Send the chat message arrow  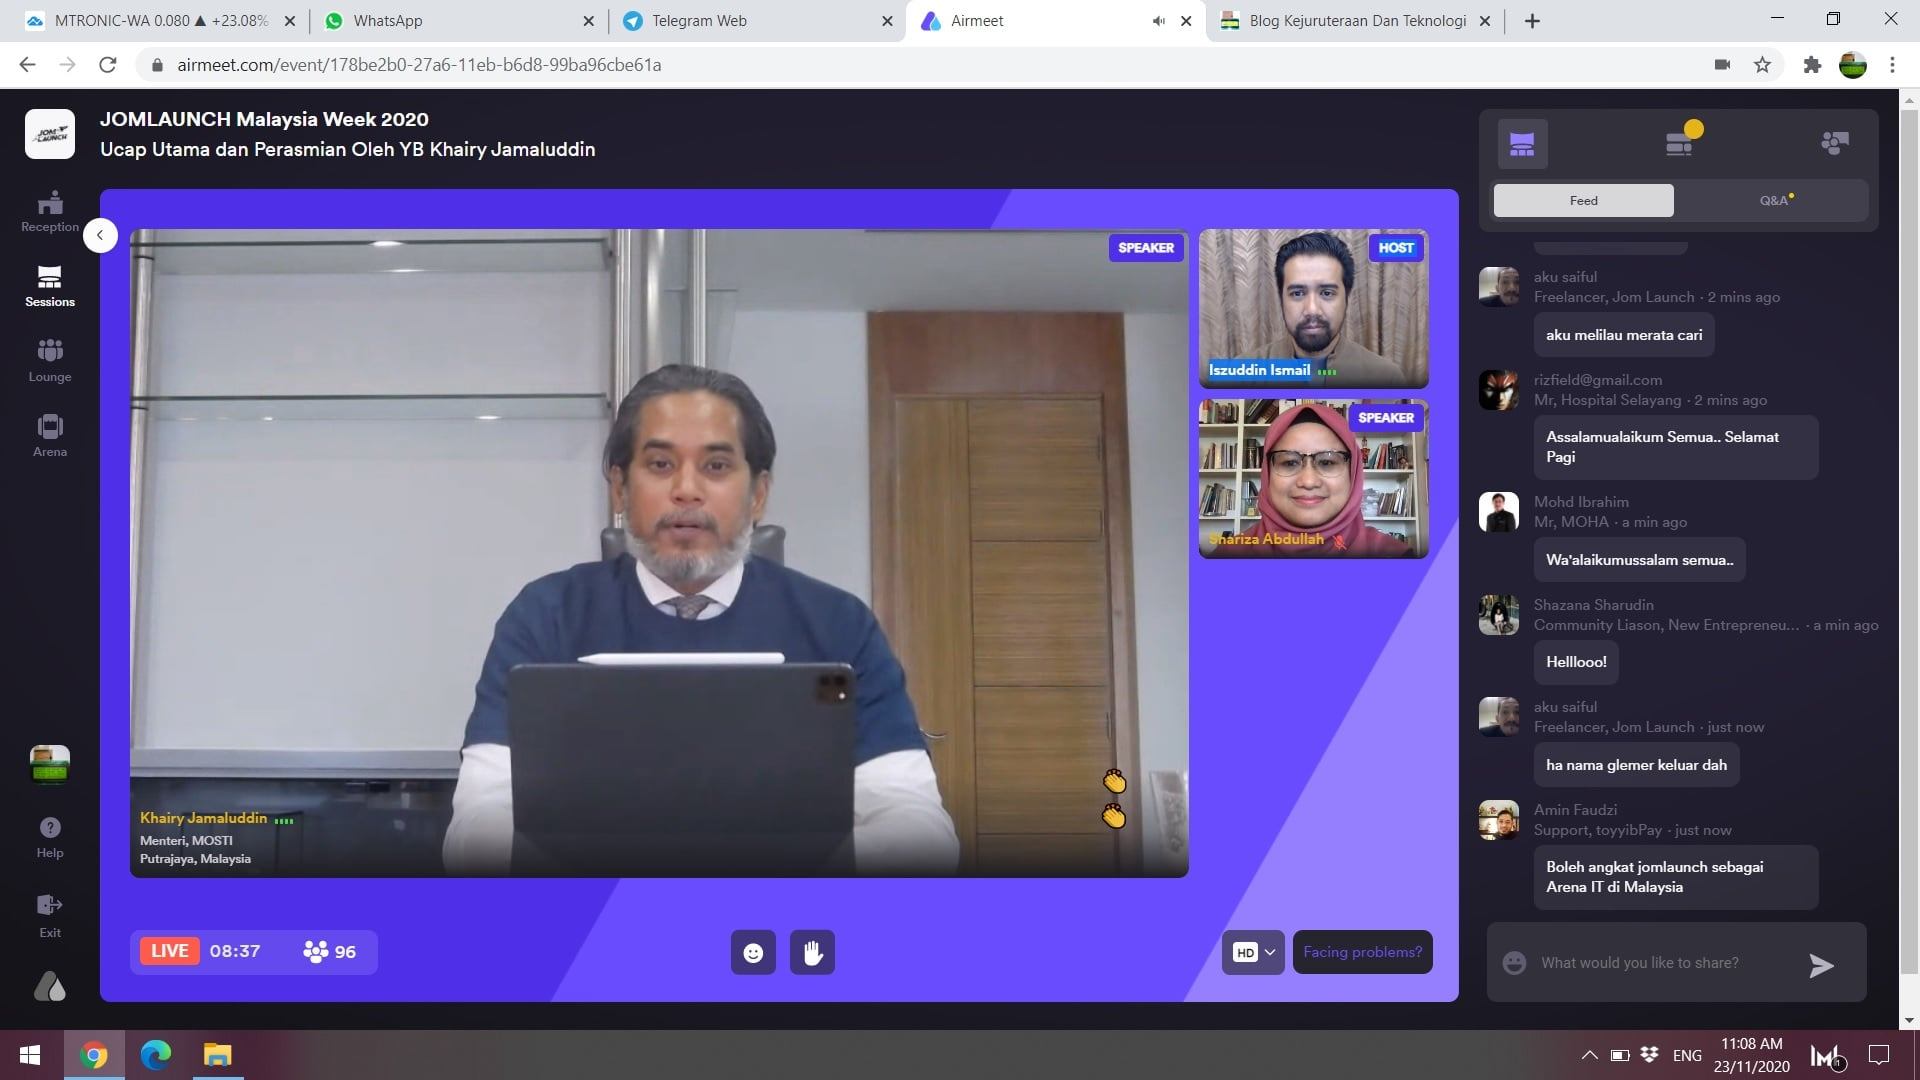coord(1821,964)
